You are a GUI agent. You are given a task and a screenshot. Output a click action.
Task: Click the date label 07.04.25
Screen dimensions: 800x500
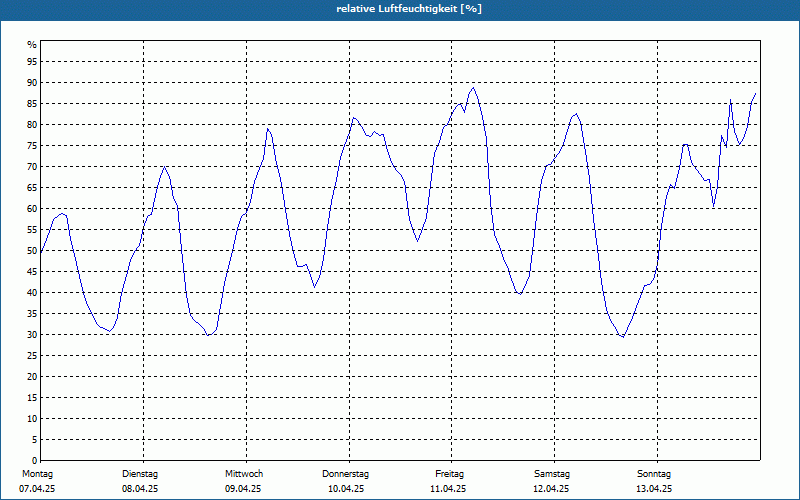[37, 489]
